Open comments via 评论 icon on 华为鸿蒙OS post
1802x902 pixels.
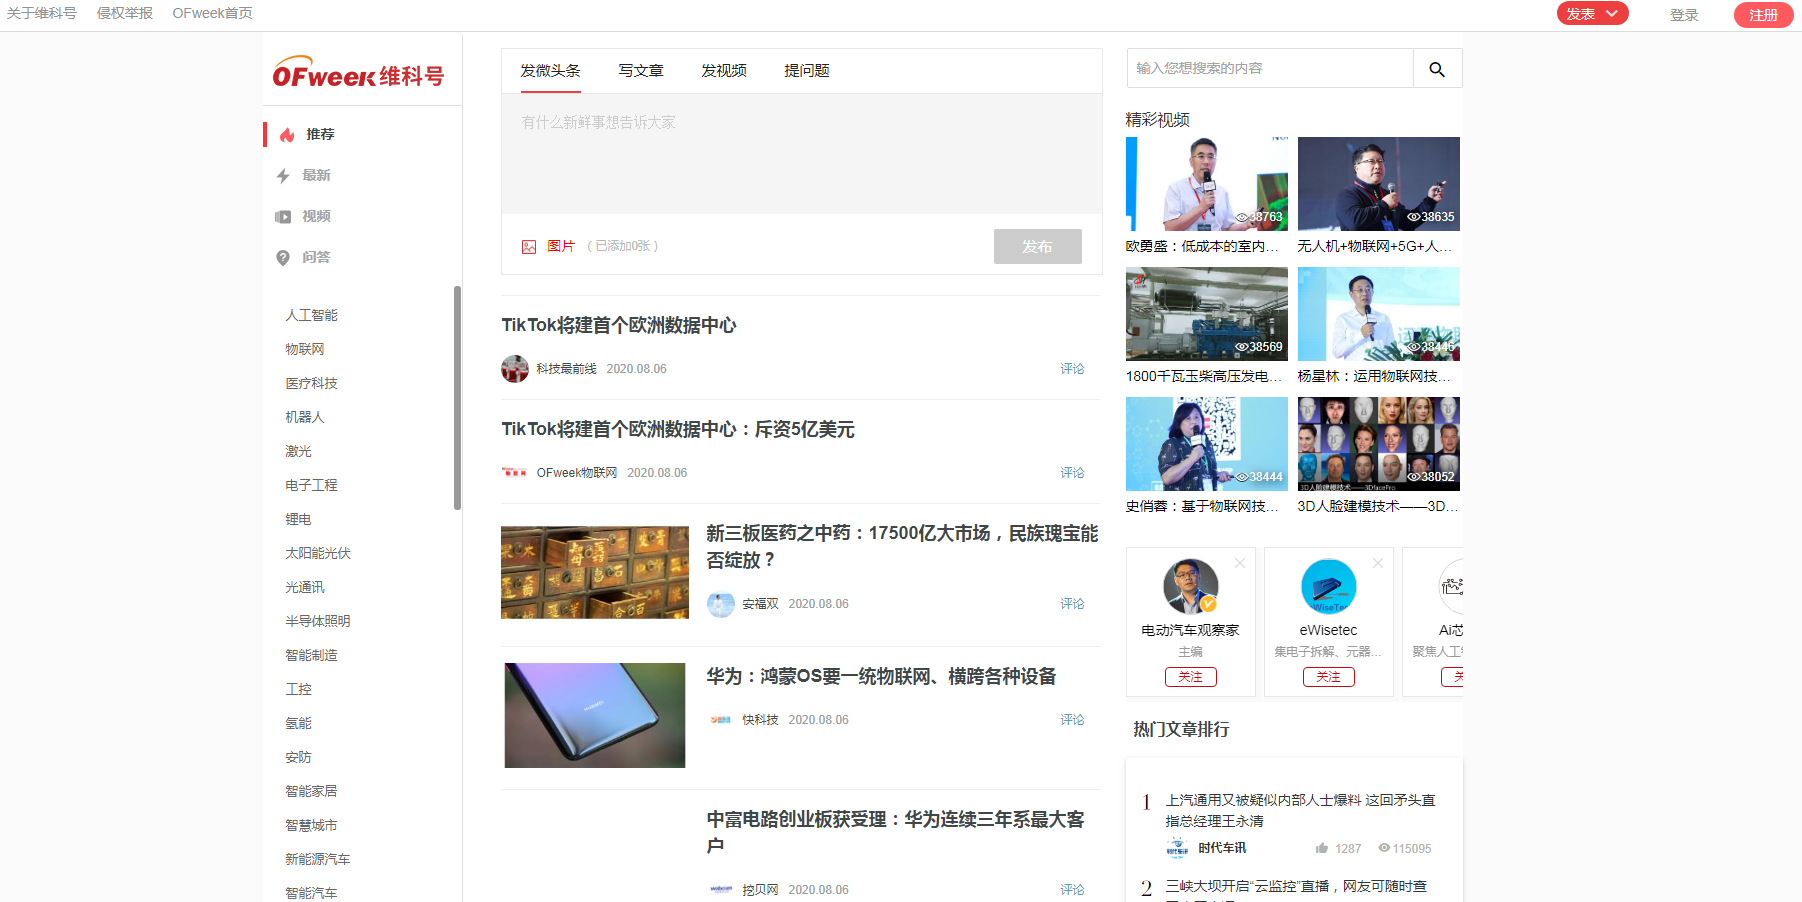pos(1071,719)
